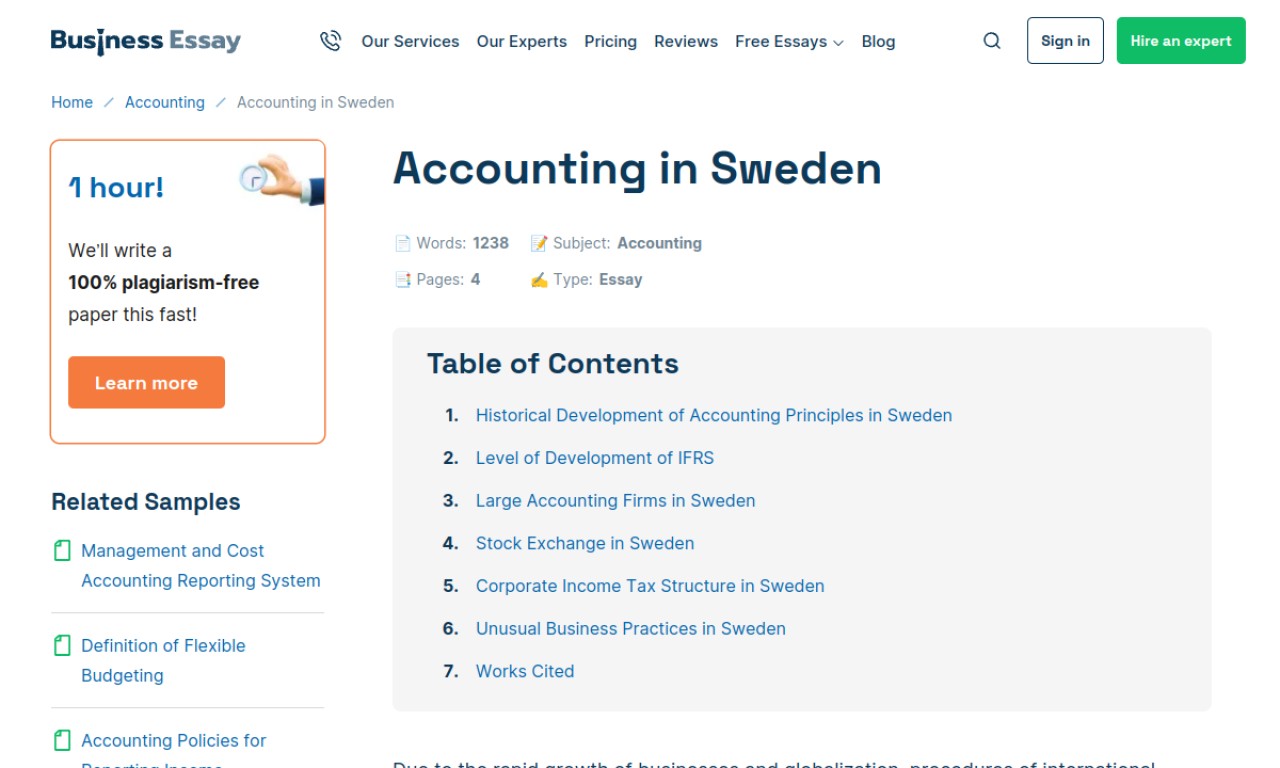1280x768 pixels.
Task: Jump to Stock Exchange in Sweden section
Action: point(585,543)
